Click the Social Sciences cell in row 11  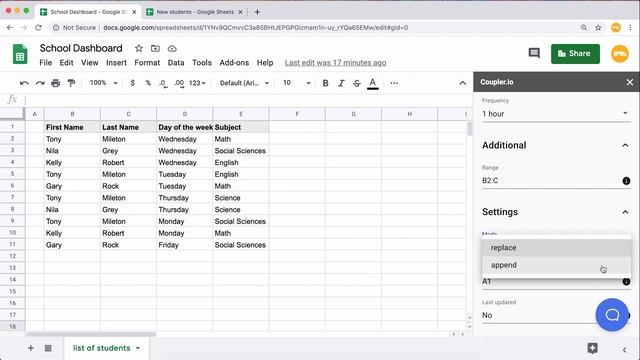coord(241,245)
